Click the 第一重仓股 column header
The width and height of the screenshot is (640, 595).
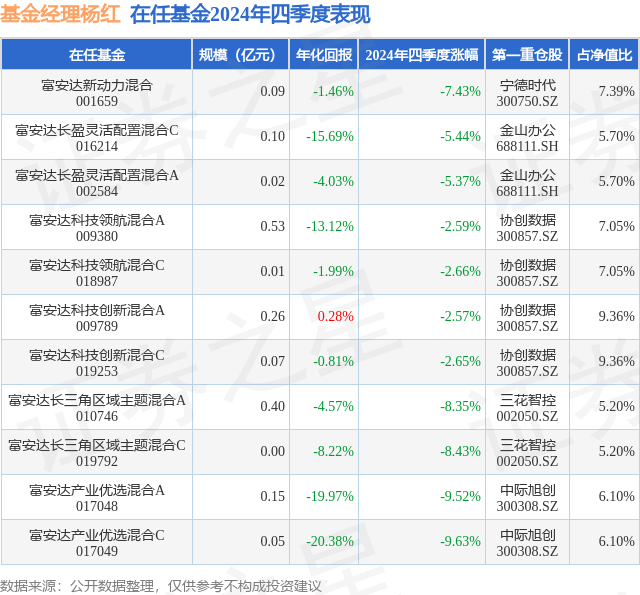click(527, 55)
